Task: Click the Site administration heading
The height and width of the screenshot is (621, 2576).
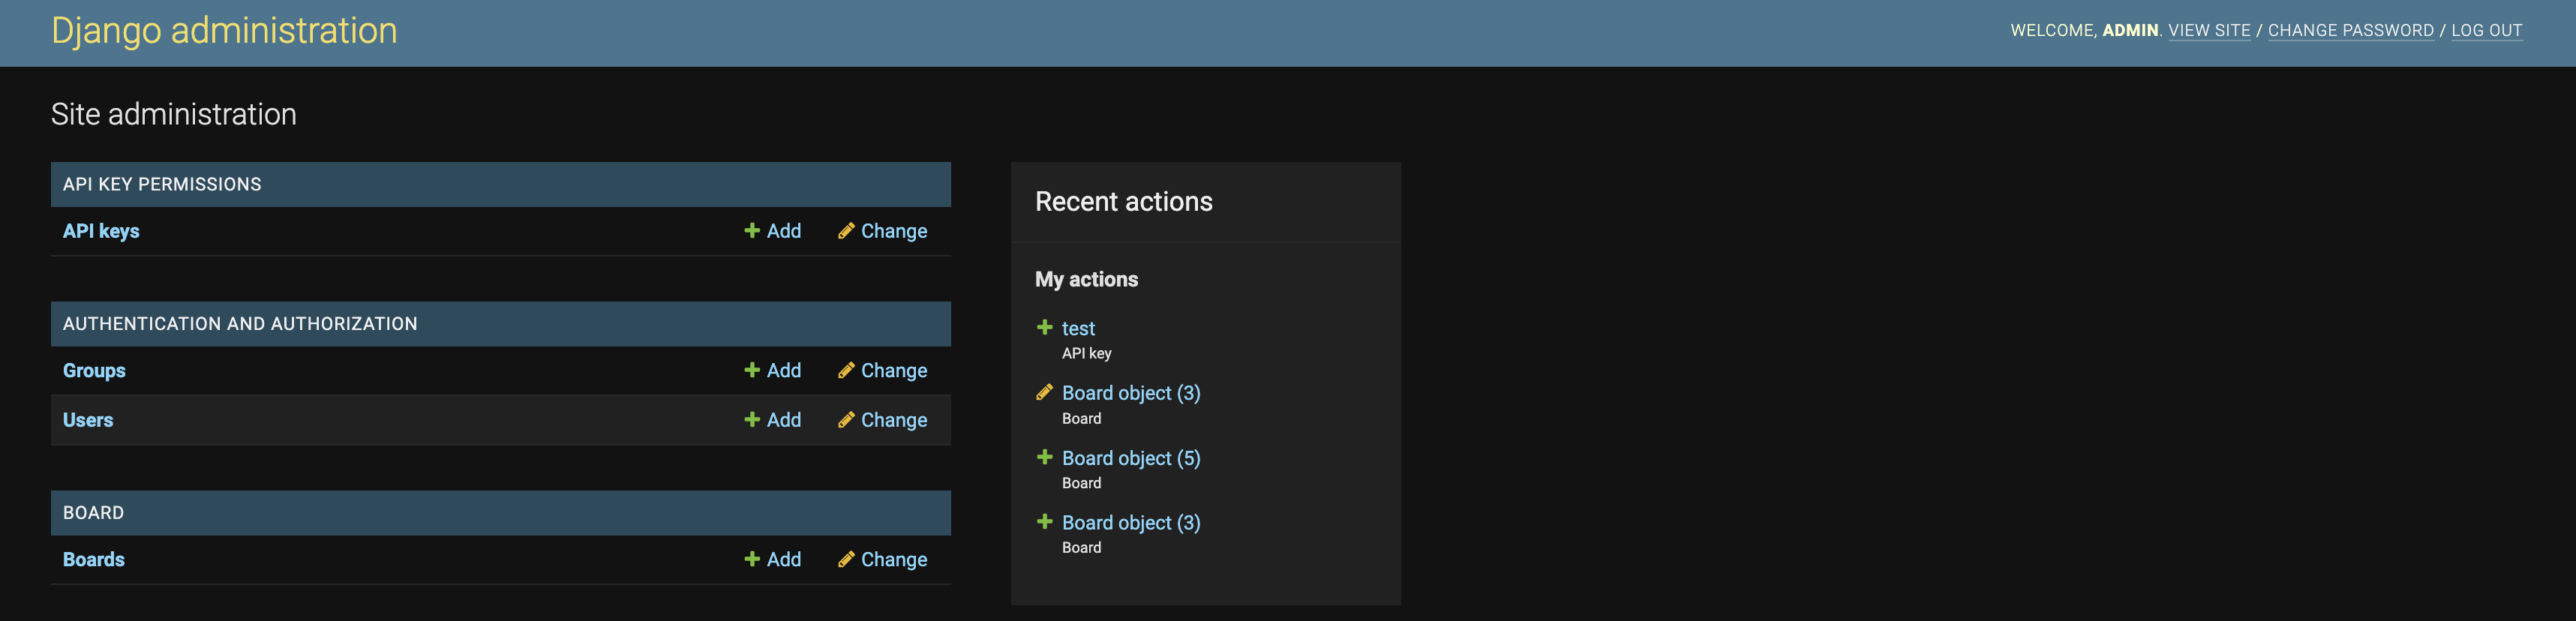Action: (x=174, y=114)
